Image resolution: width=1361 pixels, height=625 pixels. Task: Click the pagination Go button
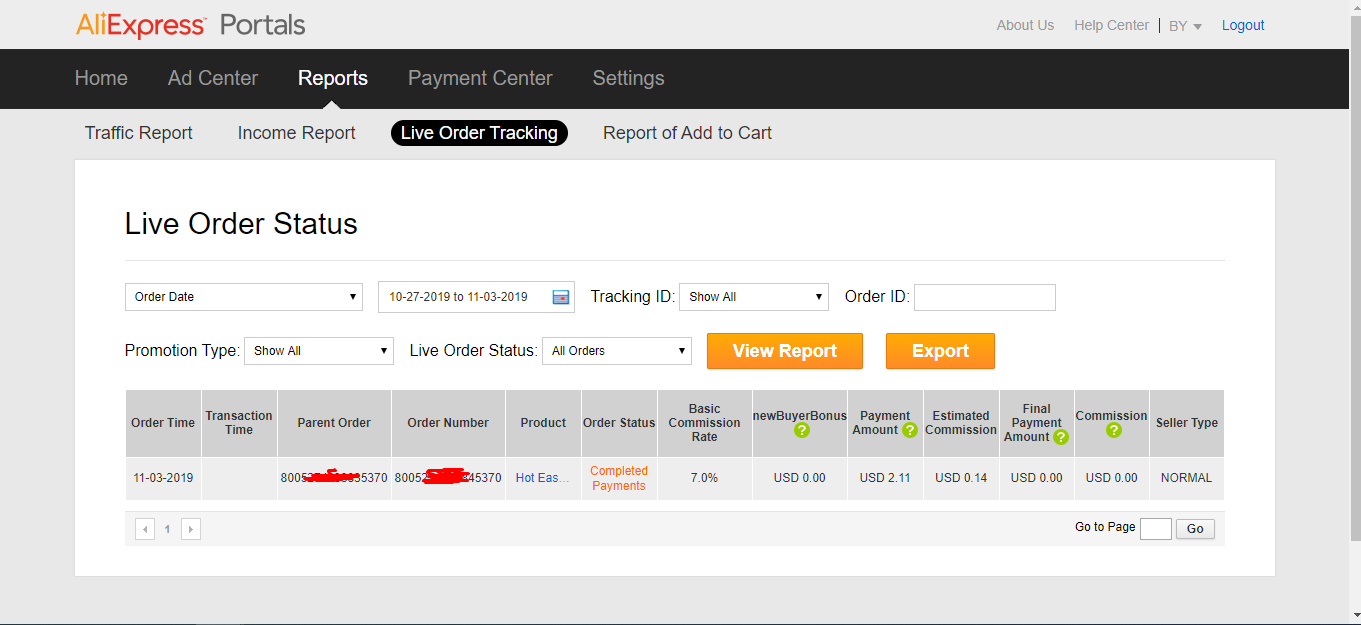click(1195, 529)
